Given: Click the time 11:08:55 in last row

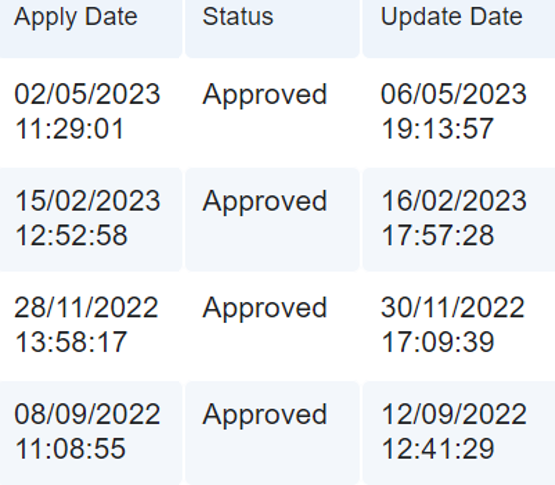Looking at the screenshot, I should click(x=70, y=449).
